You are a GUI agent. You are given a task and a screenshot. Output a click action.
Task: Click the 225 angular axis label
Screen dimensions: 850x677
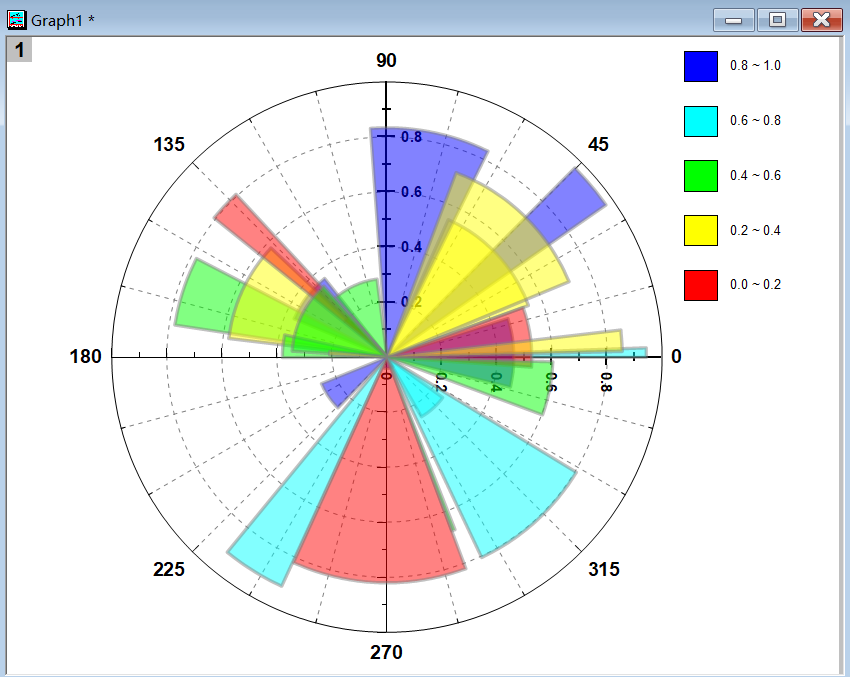169,569
